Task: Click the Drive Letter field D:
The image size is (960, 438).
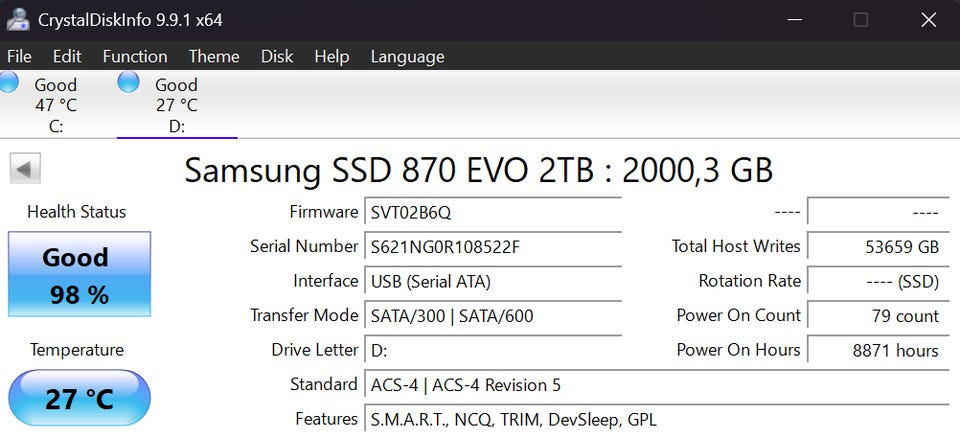Action: (493, 350)
